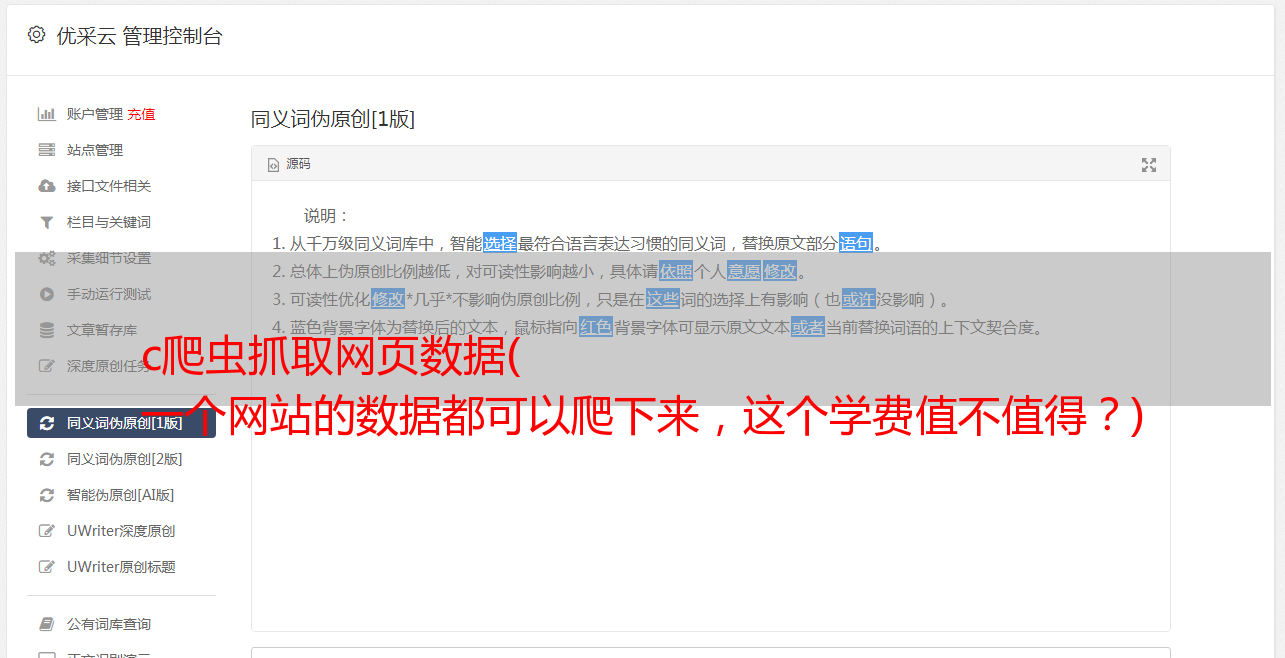Select UWriter原创标题 sidebar entry
Screen dimensions: 1285x658
[x=121, y=567]
